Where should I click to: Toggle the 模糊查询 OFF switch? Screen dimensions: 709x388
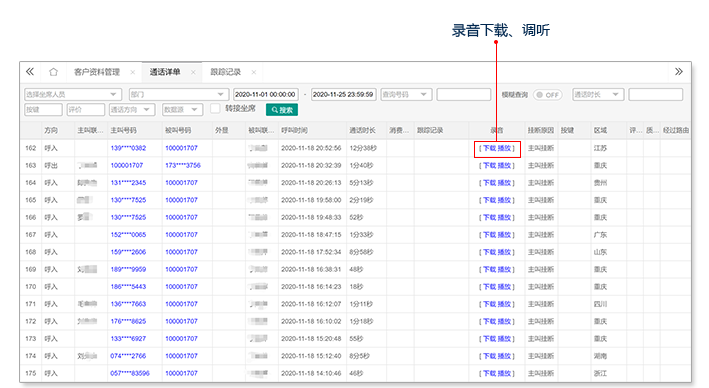pos(548,95)
